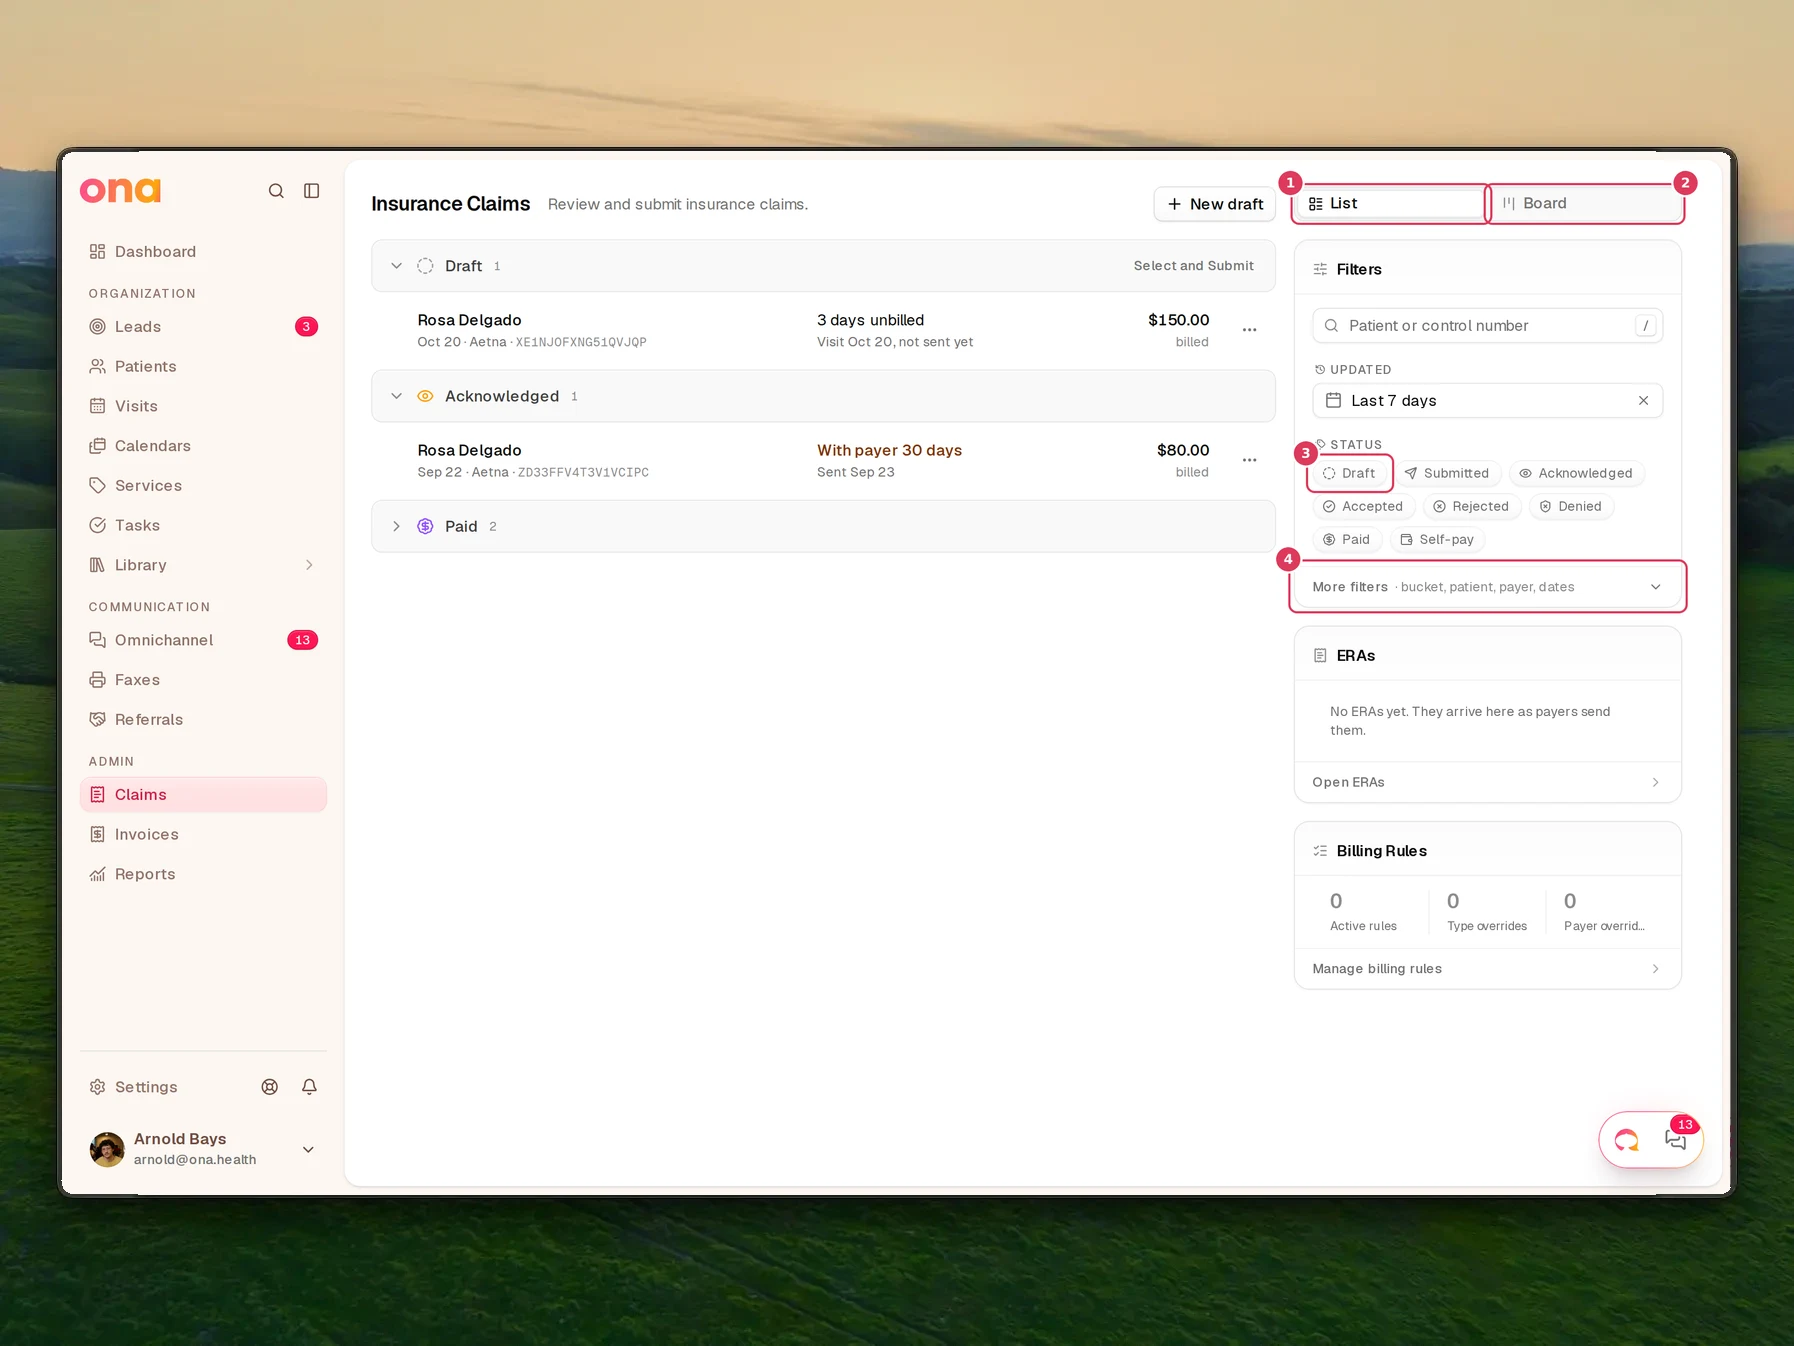The height and width of the screenshot is (1346, 1794).
Task: Open Manage billing rules
Action: click(1488, 969)
